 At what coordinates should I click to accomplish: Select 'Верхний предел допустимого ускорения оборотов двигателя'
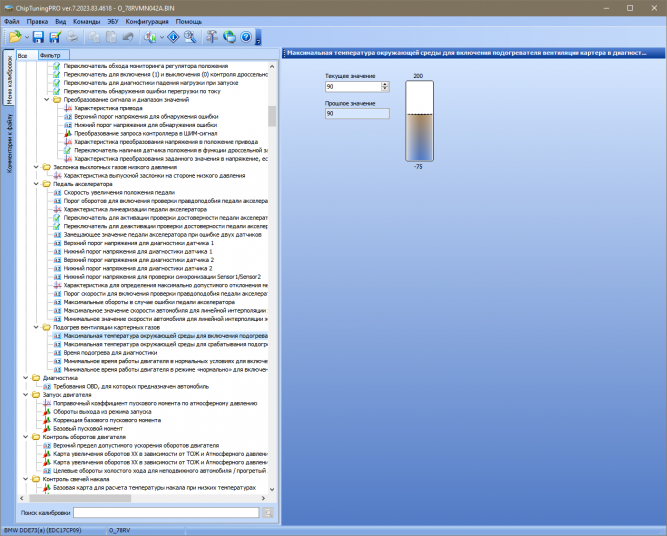(136, 445)
